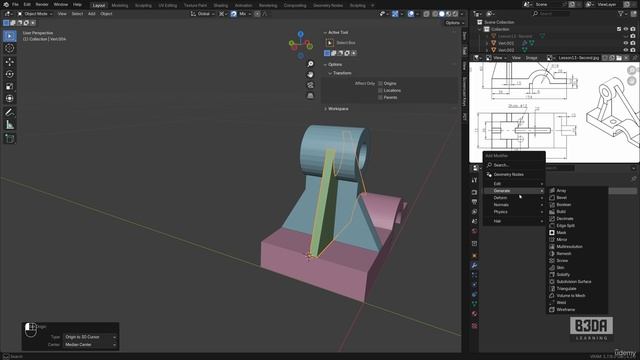Open the Render properties tab icon
Image resolution: width=640 pixels, height=360 pixels.
474,192
